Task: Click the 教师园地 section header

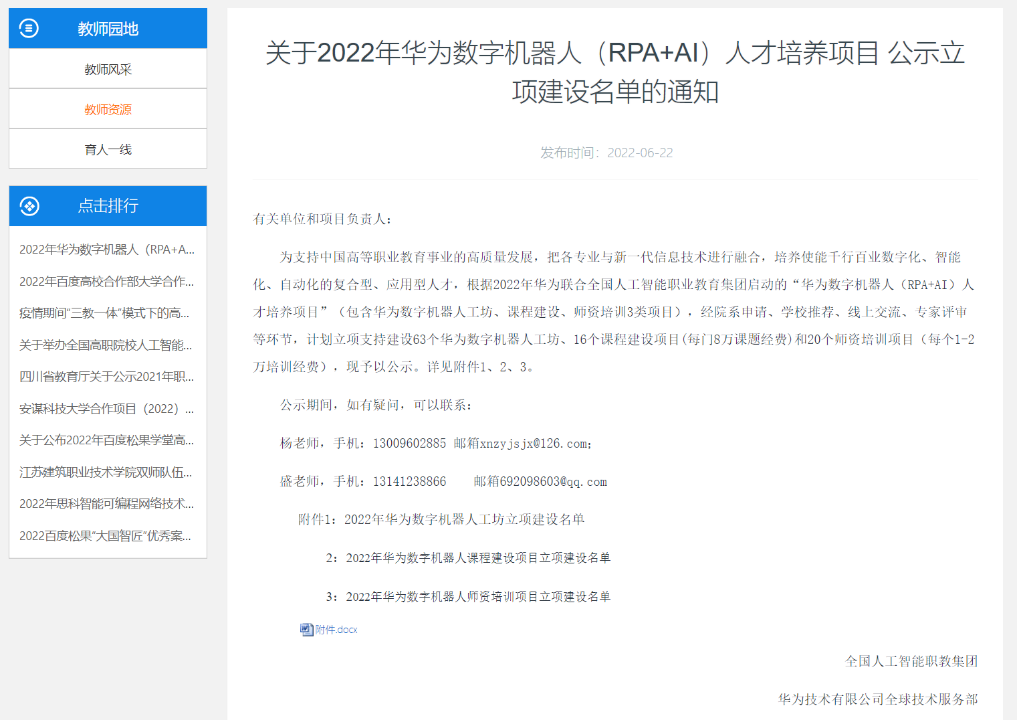Action: [108, 29]
